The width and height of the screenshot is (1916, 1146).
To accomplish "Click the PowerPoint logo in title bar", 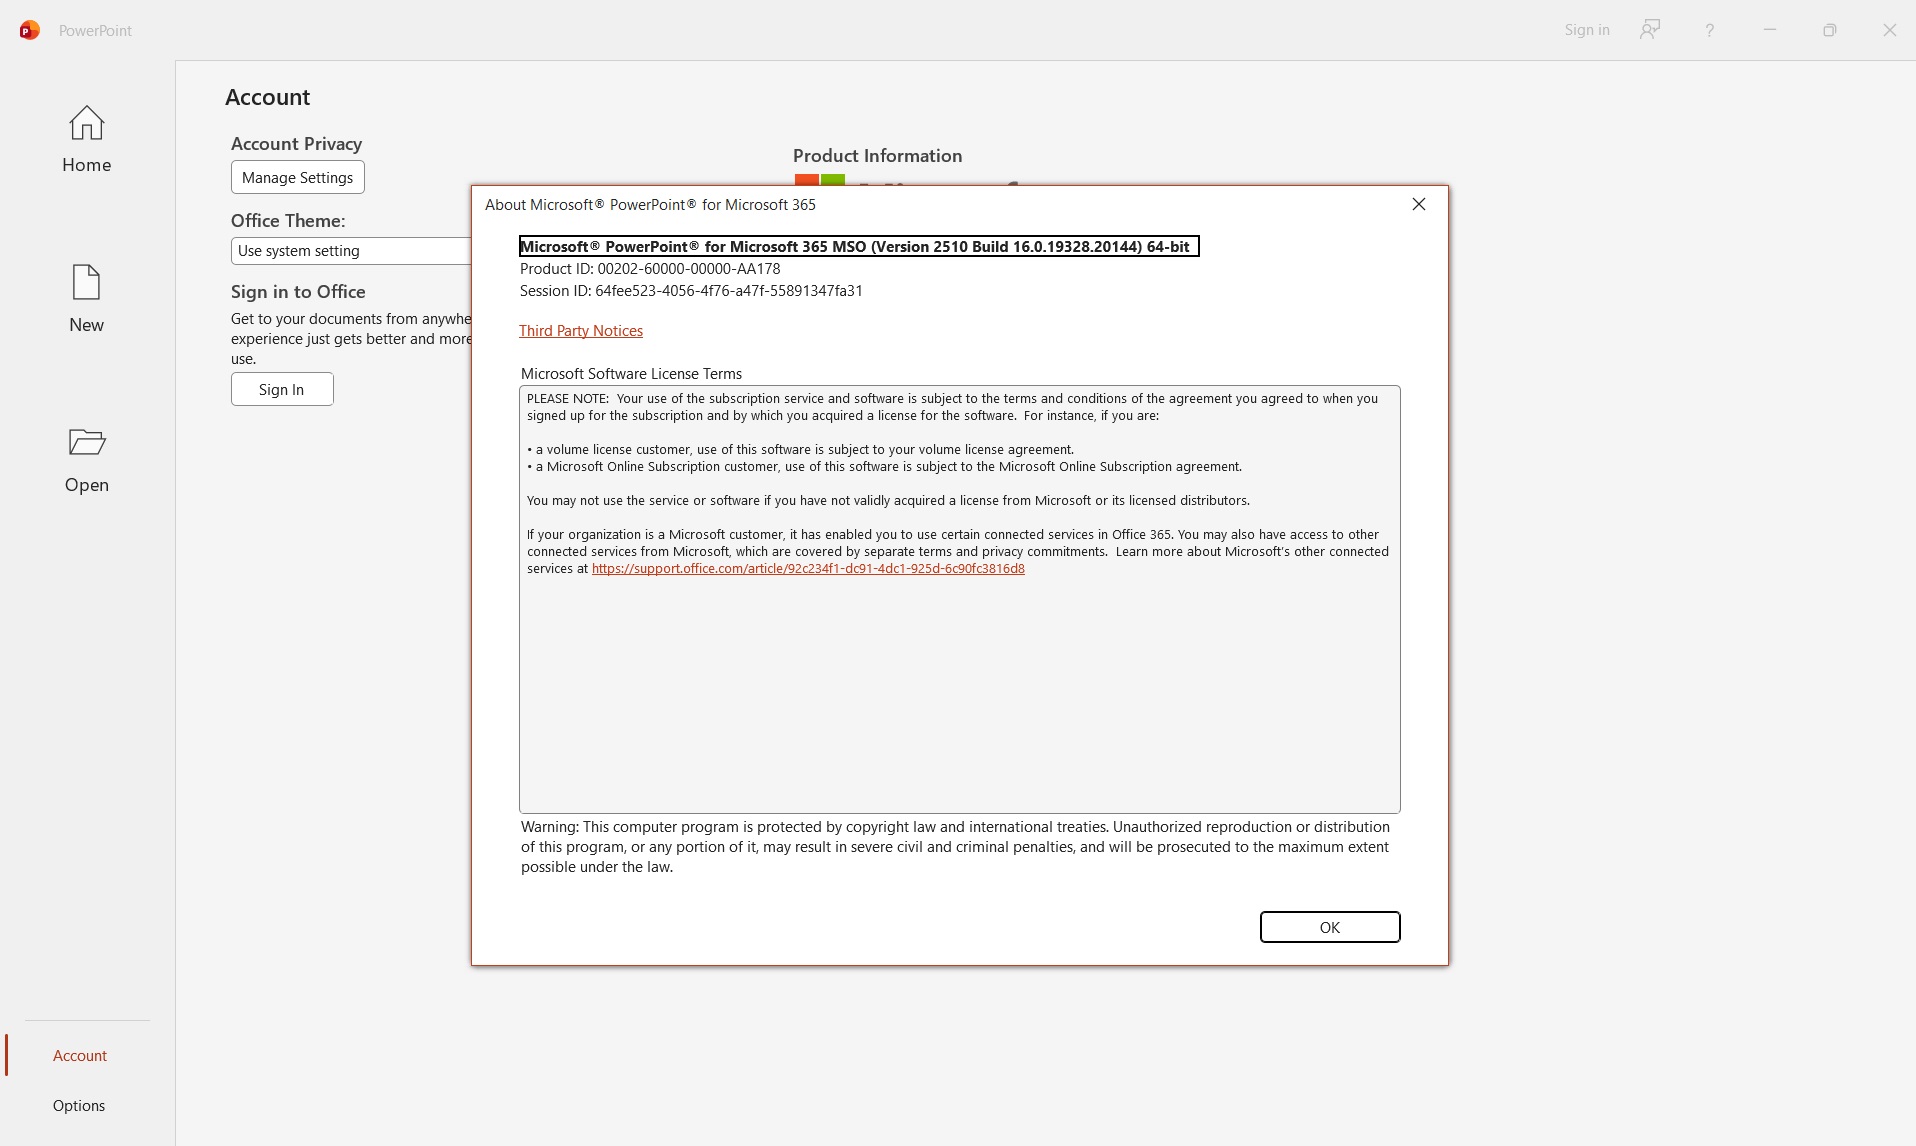I will pyautogui.click(x=30, y=30).
